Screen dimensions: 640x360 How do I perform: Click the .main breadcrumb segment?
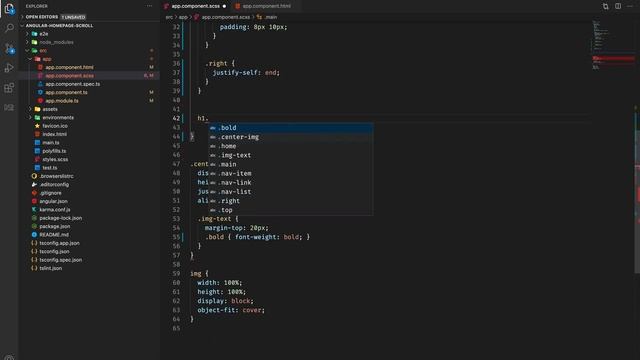[271, 17]
